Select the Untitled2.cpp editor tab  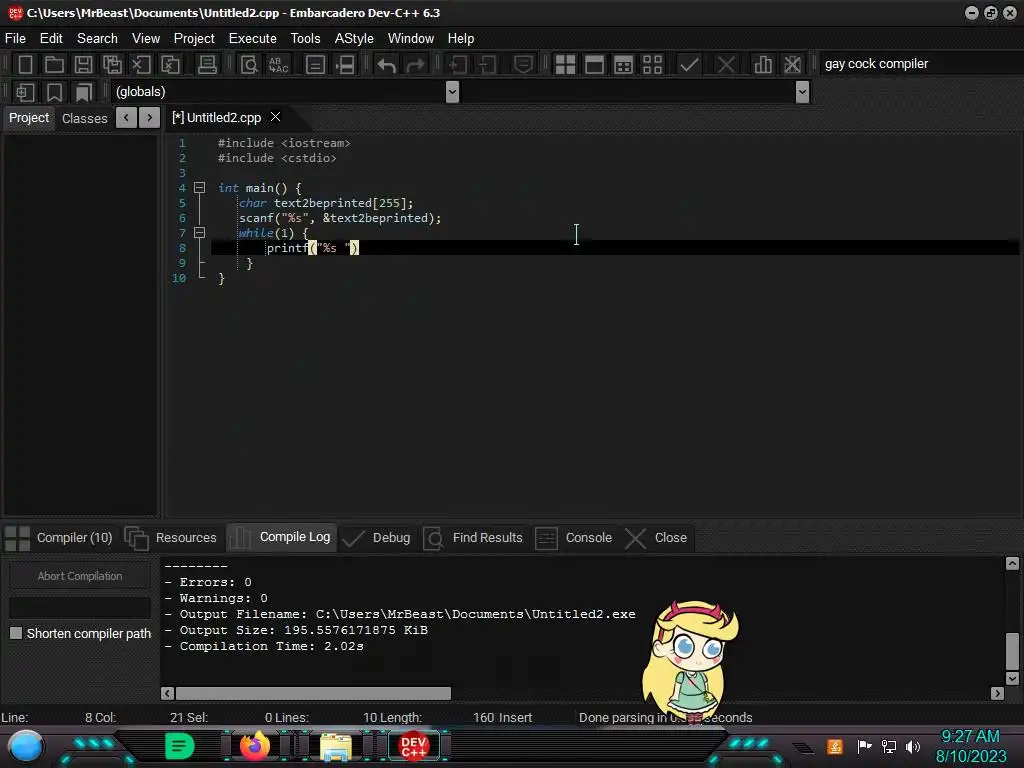(217, 118)
